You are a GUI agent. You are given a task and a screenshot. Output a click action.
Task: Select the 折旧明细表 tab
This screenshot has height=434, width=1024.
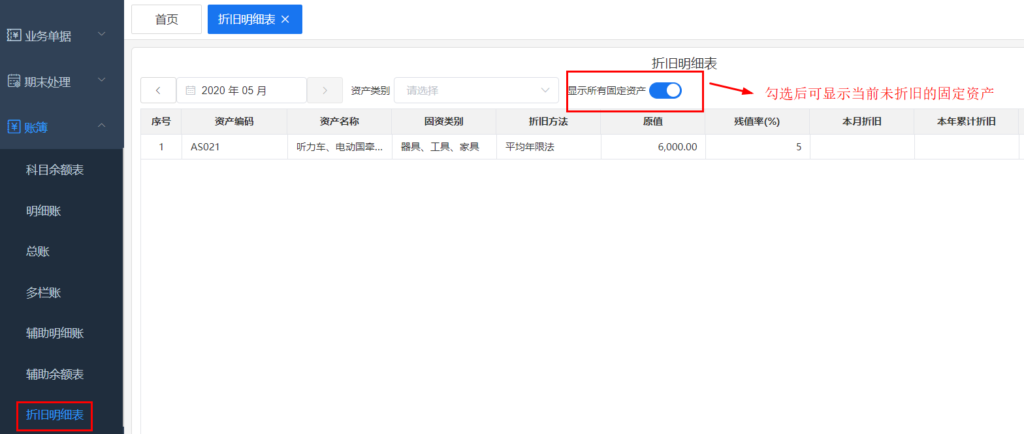coord(255,20)
